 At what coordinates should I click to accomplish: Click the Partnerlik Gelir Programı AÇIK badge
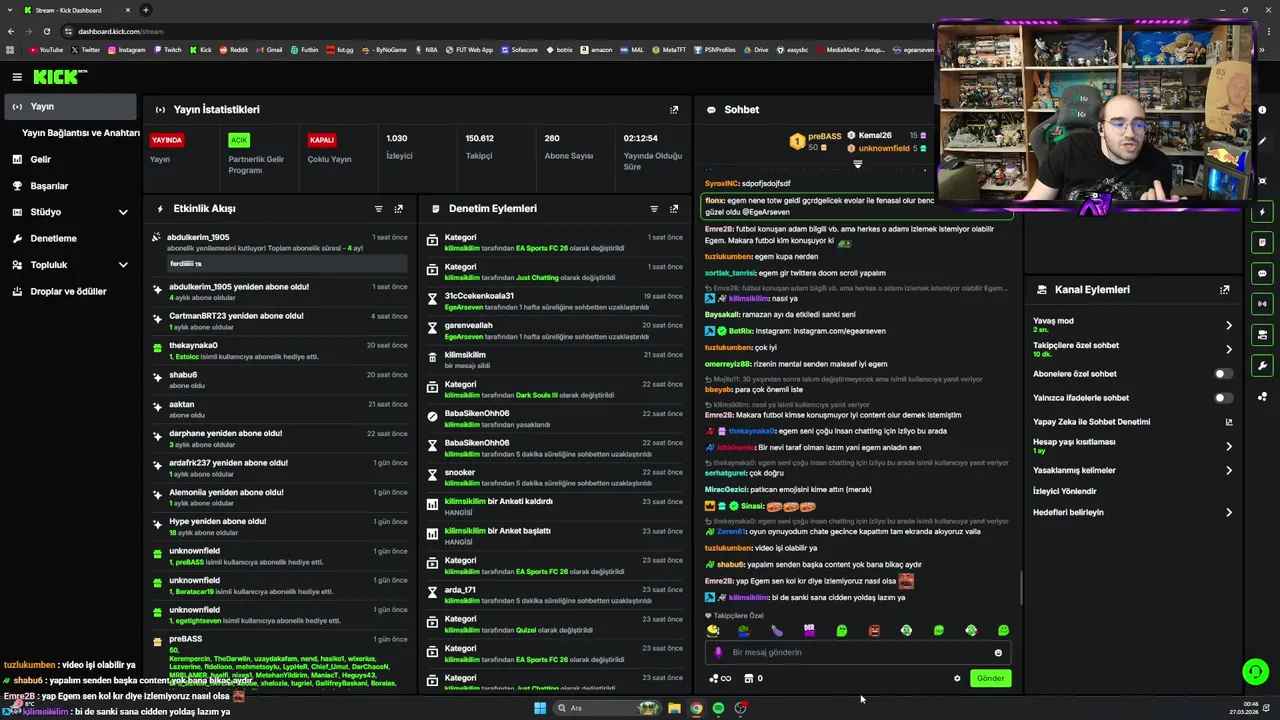point(238,140)
